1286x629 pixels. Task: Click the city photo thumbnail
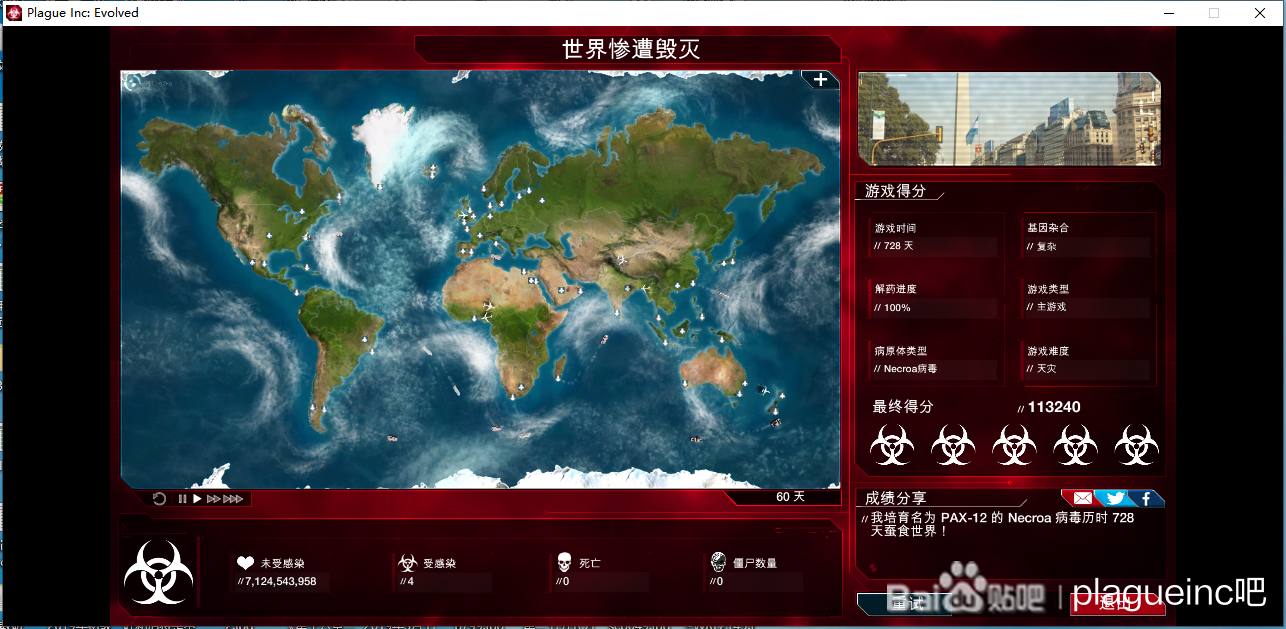1009,118
